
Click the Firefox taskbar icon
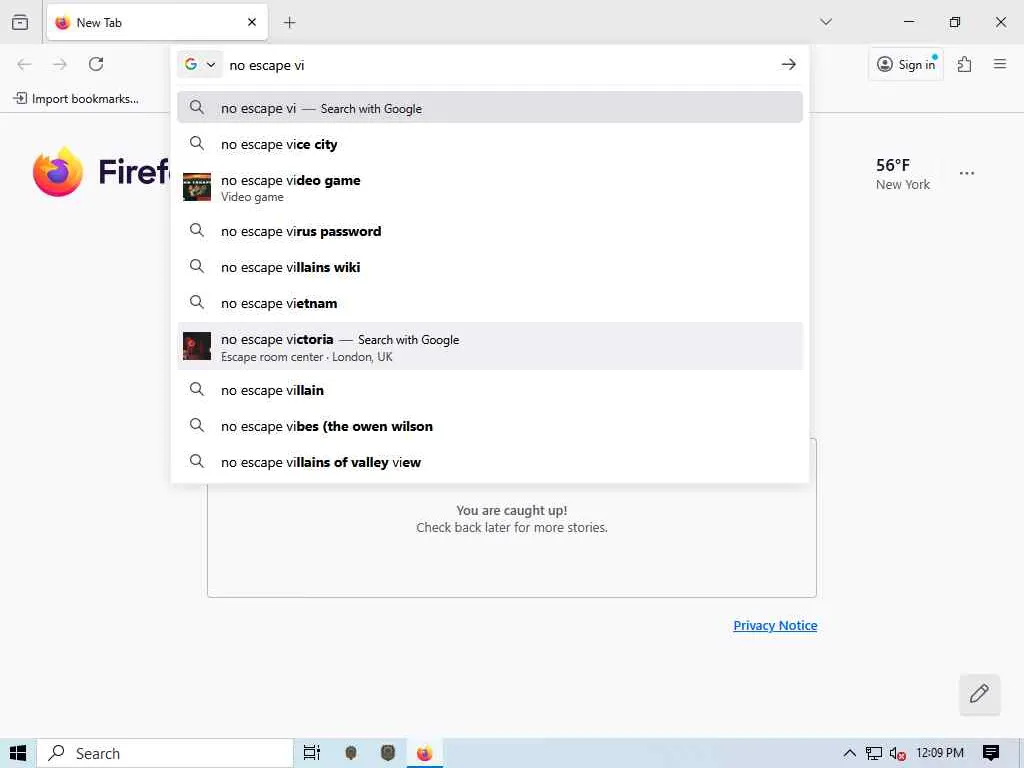coord(424,753)
